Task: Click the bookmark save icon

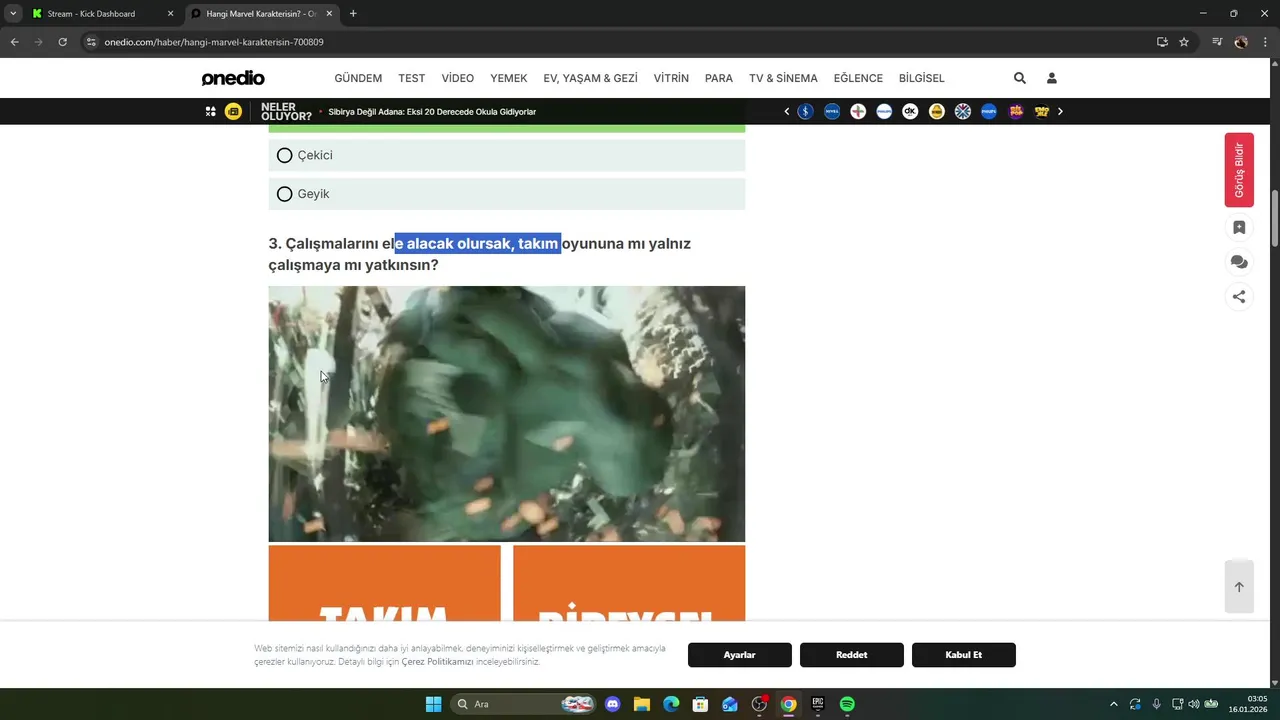Action: 1239,227
